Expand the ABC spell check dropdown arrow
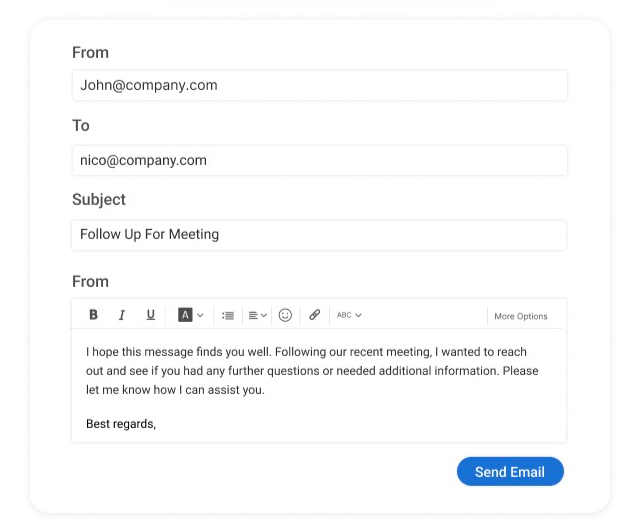The height and width of the screenshot is (527, 635). click(x=358, y=315)
